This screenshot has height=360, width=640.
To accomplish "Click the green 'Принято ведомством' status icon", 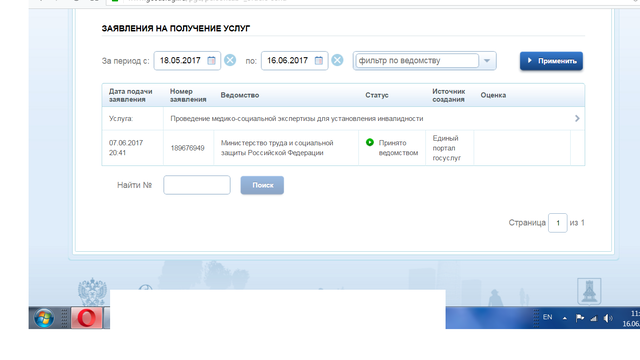I will tap(370, 142).
